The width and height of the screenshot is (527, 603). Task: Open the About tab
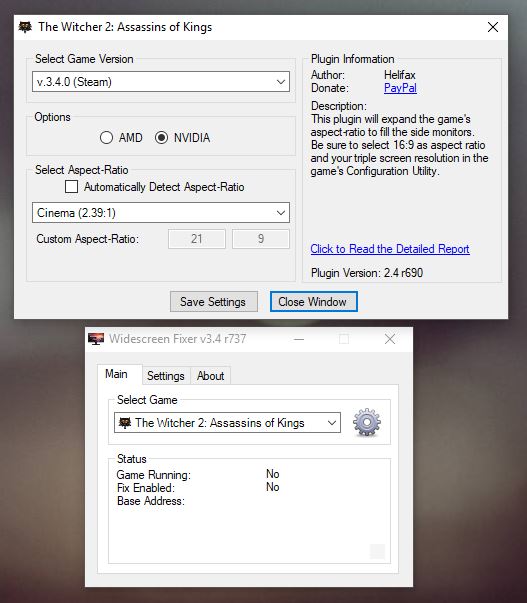click(x=210, y=376)
